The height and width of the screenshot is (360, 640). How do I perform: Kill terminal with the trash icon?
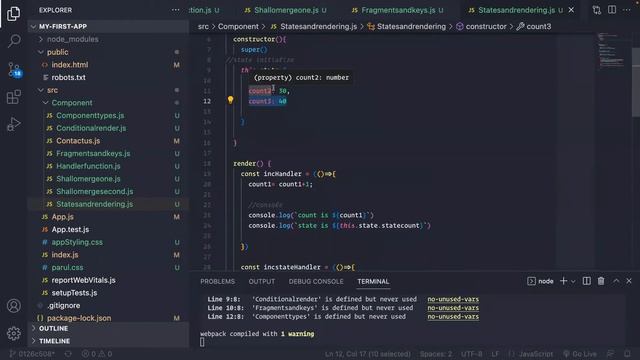(601, 281)
